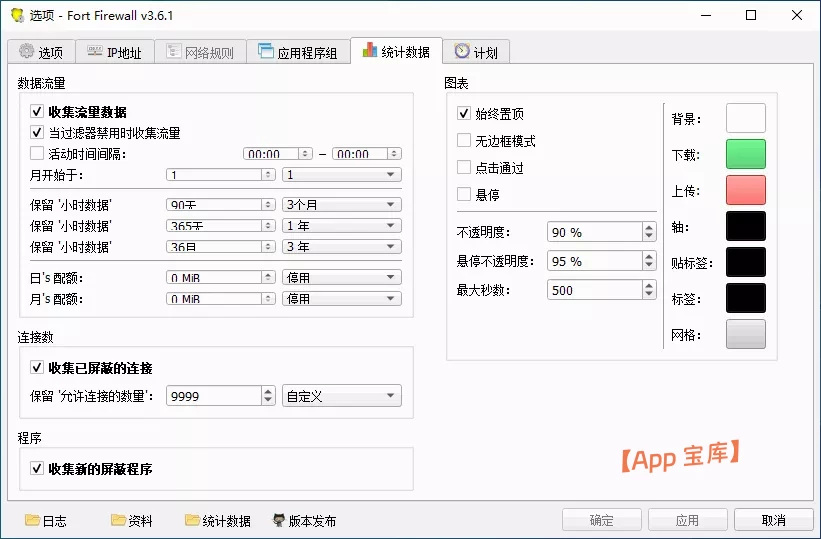Click the 应用 button
The width and height of the screenshot is (821, 539).
tap(687, 520)
